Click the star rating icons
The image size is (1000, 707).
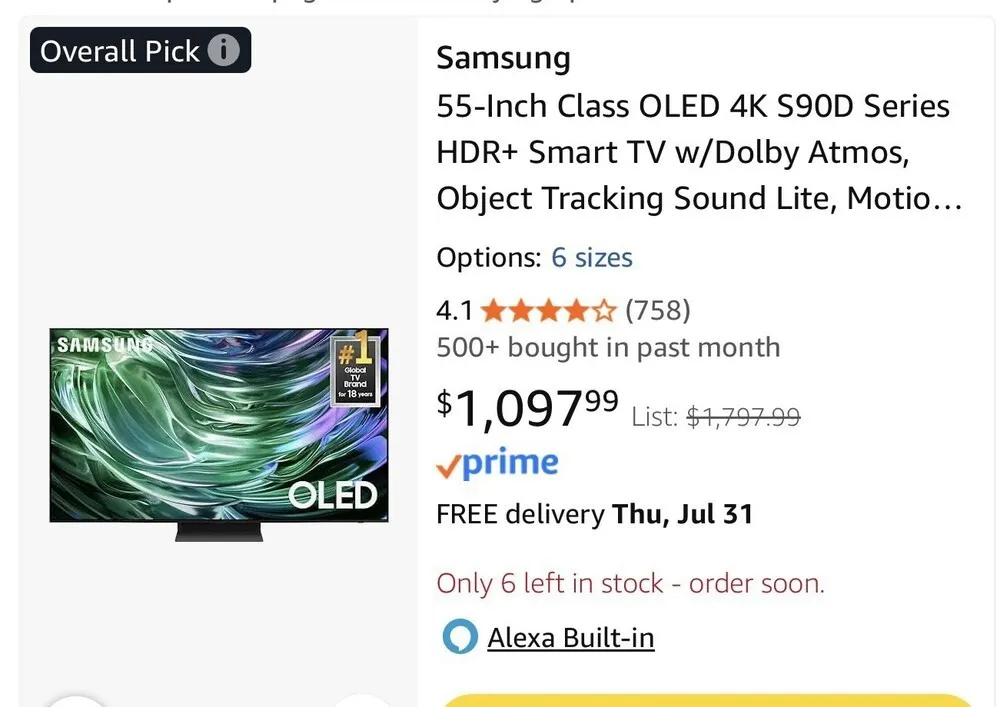pyautogui.click(x=548, y=311)
